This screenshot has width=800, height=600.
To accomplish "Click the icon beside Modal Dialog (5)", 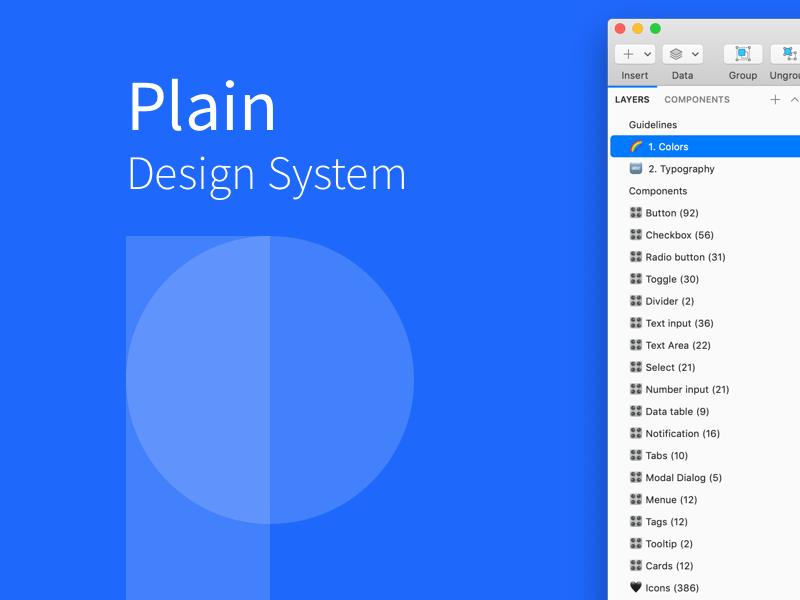I will [x=636, y=477].
